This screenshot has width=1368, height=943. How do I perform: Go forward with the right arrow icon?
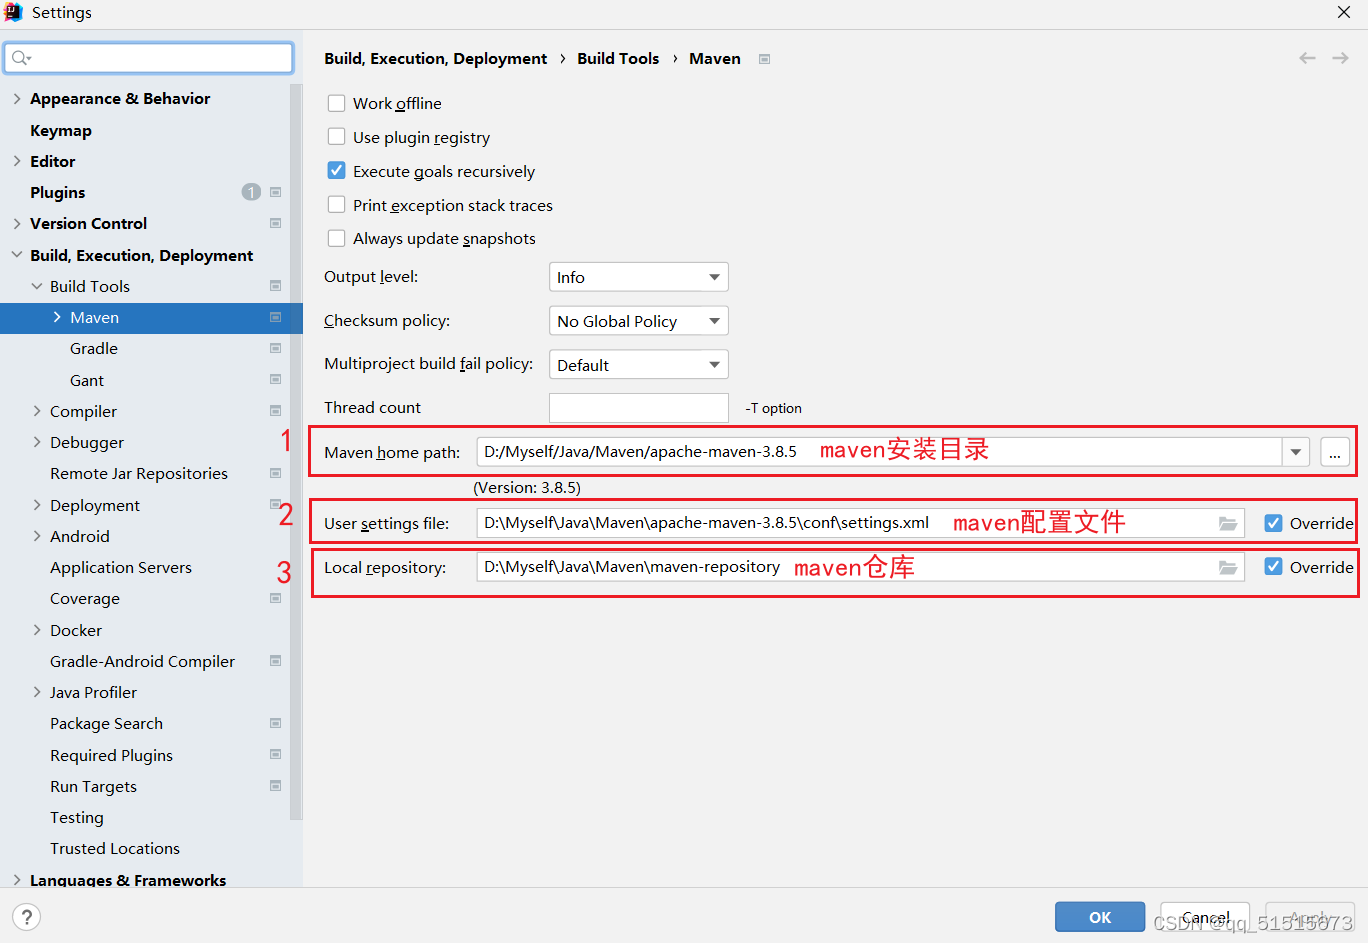tap(1340, 58)
